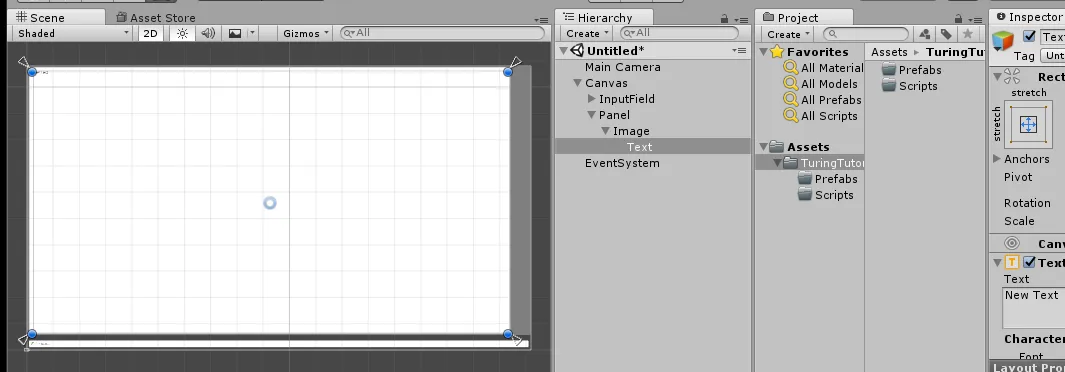Collapse the Panel object

592,115
